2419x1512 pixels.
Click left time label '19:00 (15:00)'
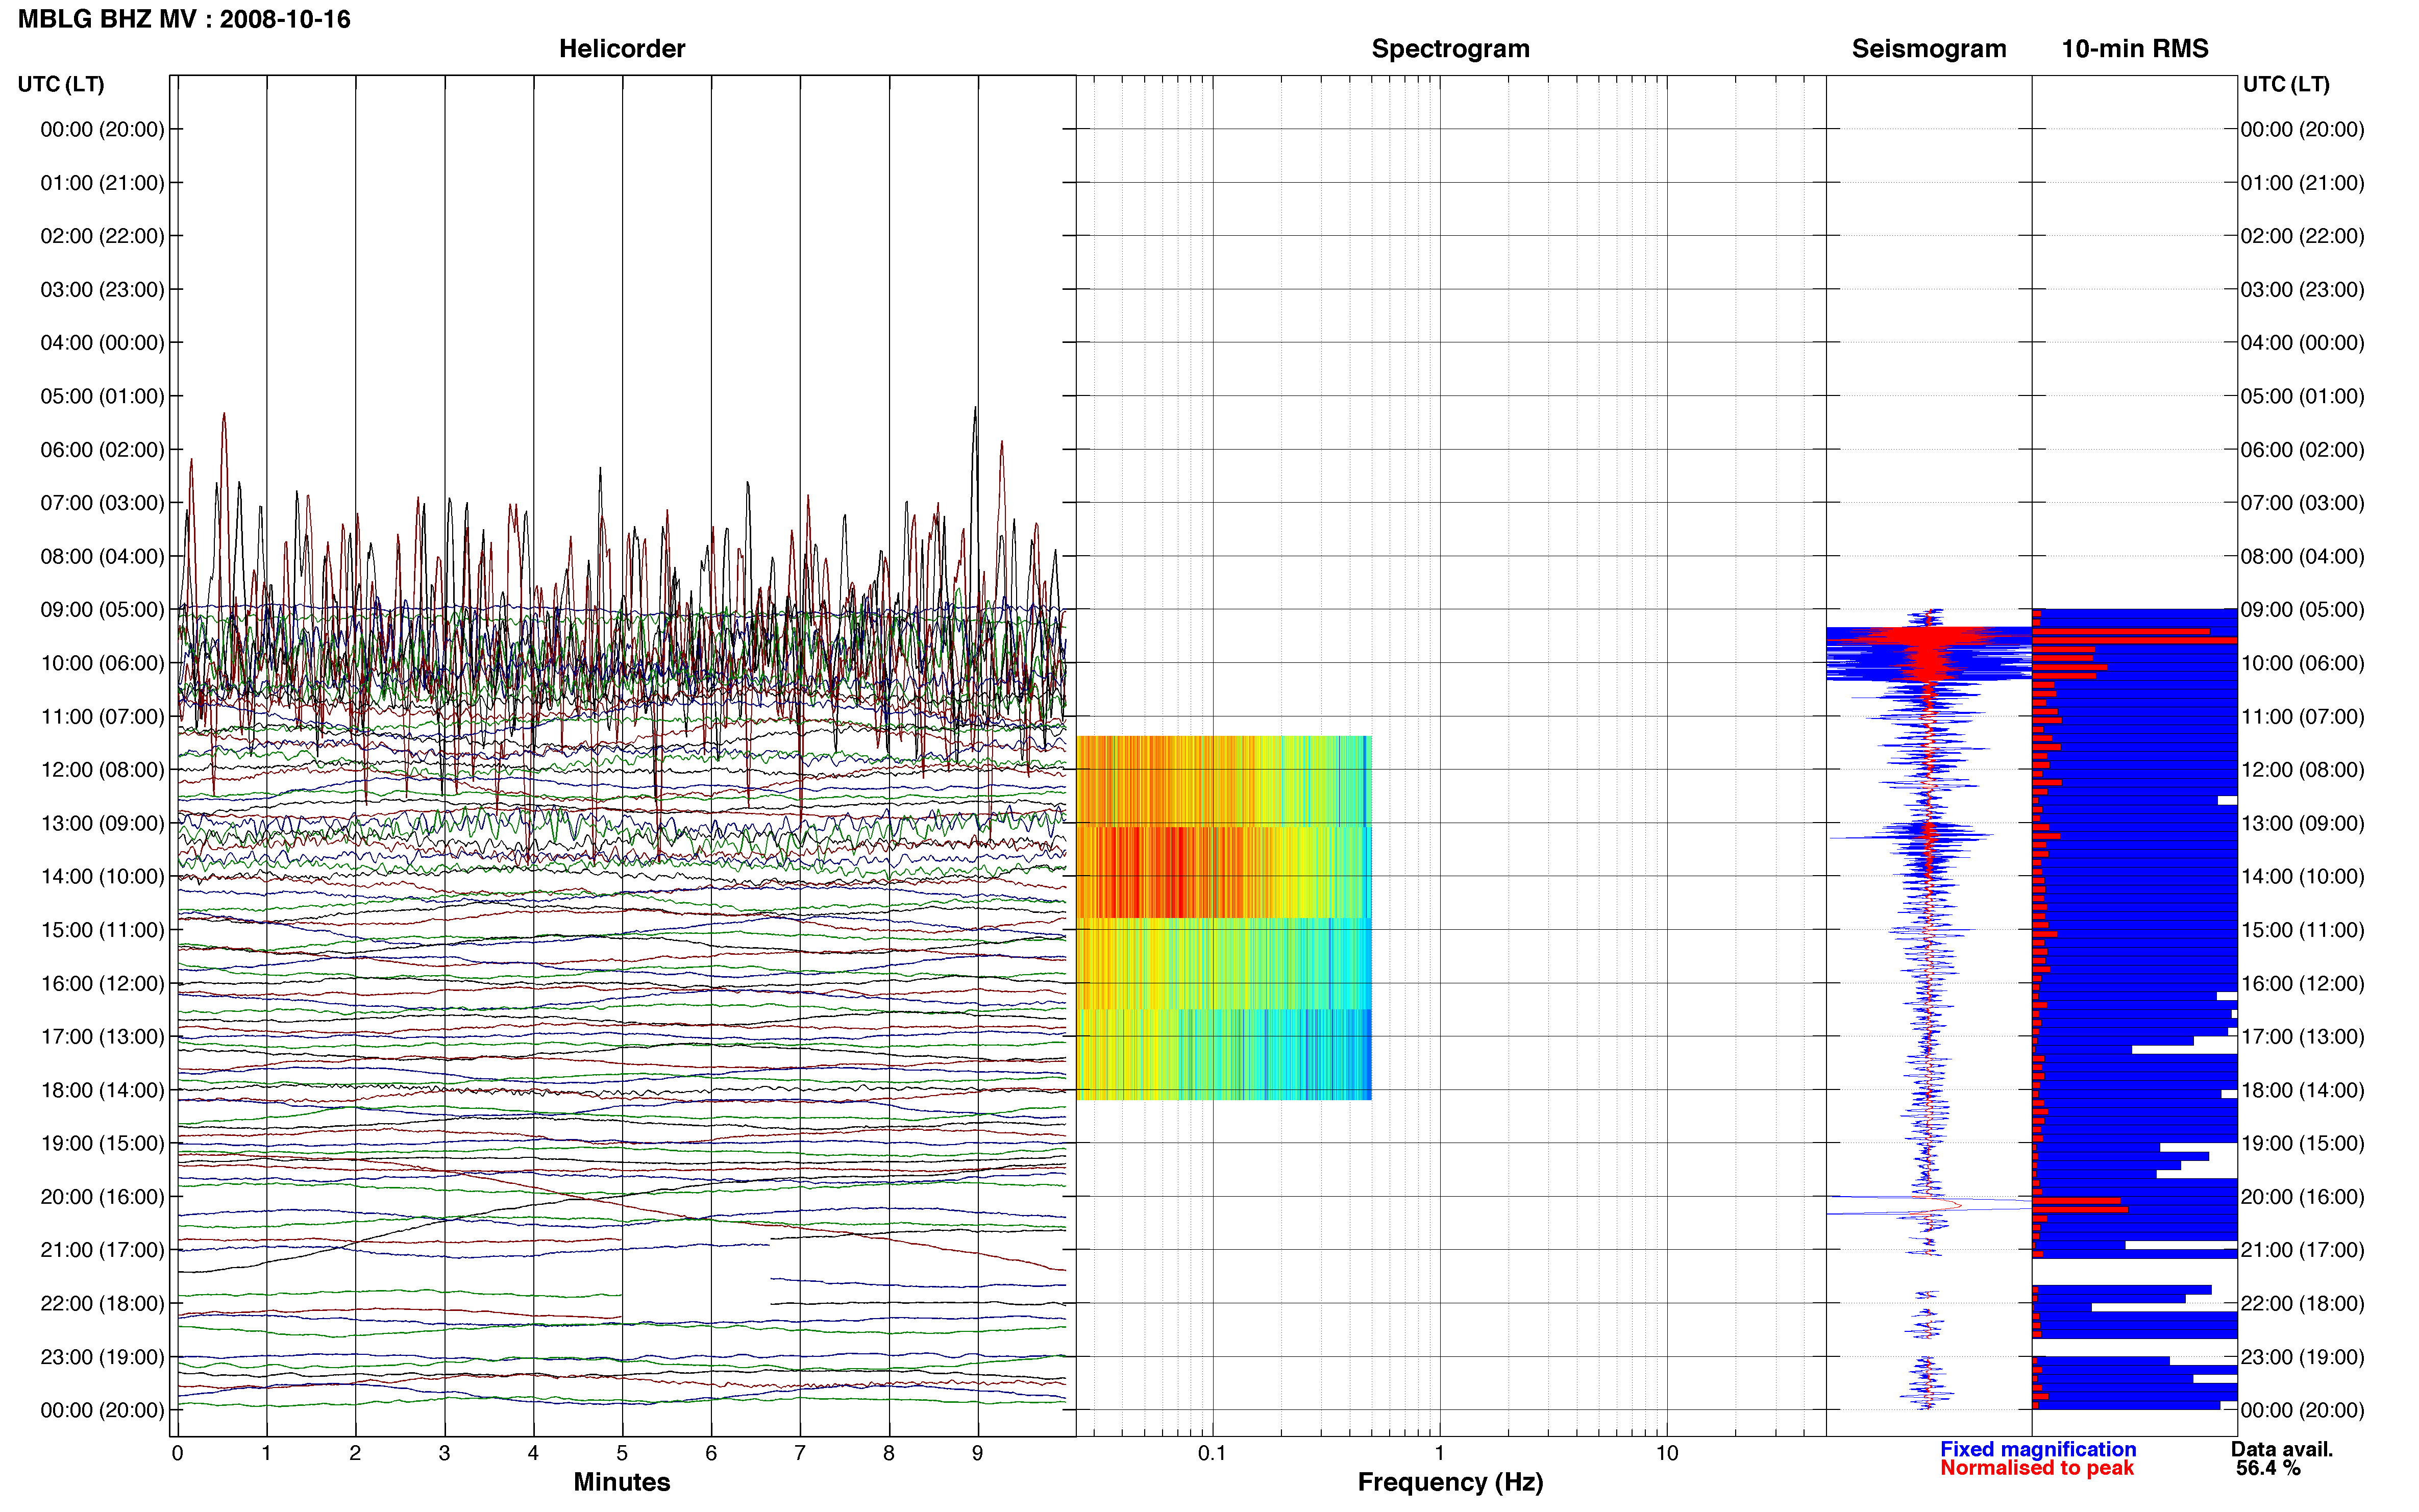tap(102, 1143)
